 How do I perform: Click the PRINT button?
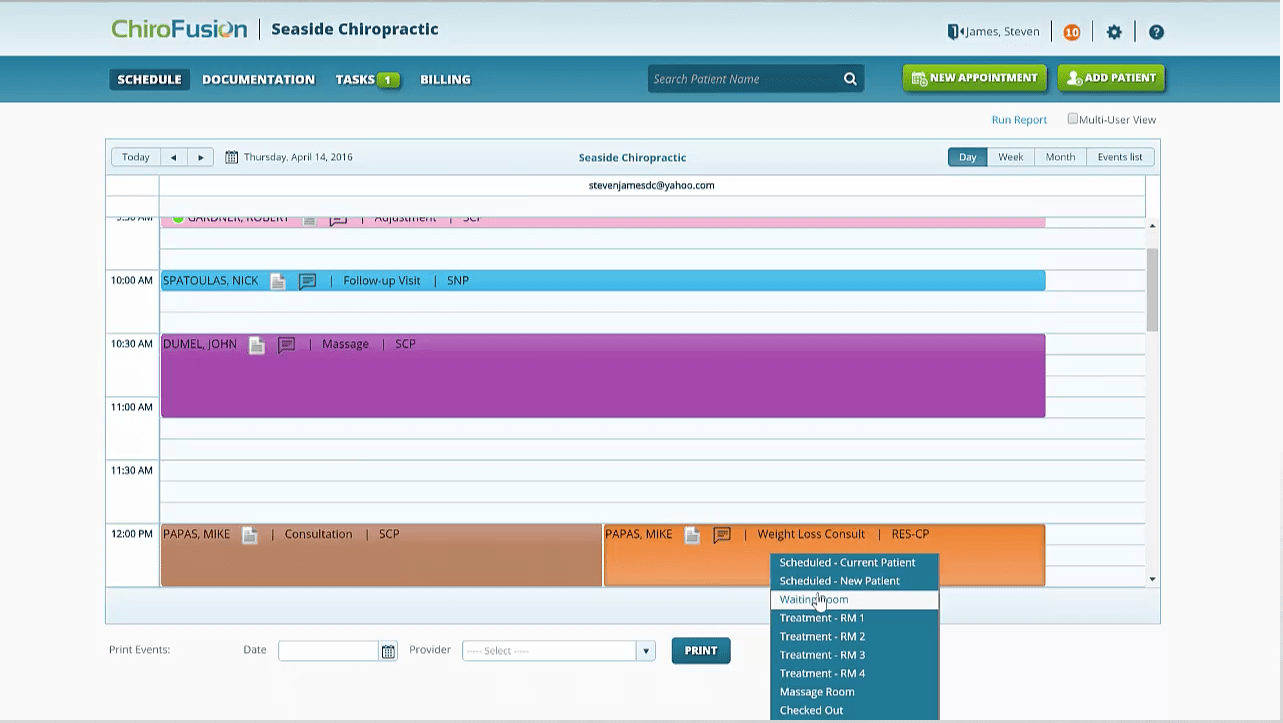pos(701,651)
